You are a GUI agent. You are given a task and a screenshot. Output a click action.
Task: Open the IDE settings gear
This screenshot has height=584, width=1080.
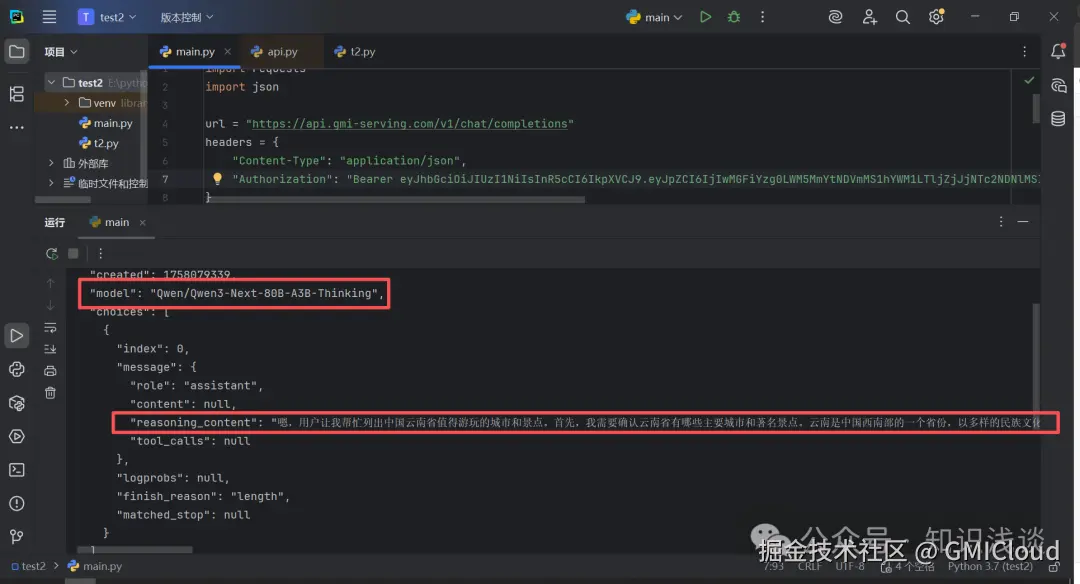(936, 17)
